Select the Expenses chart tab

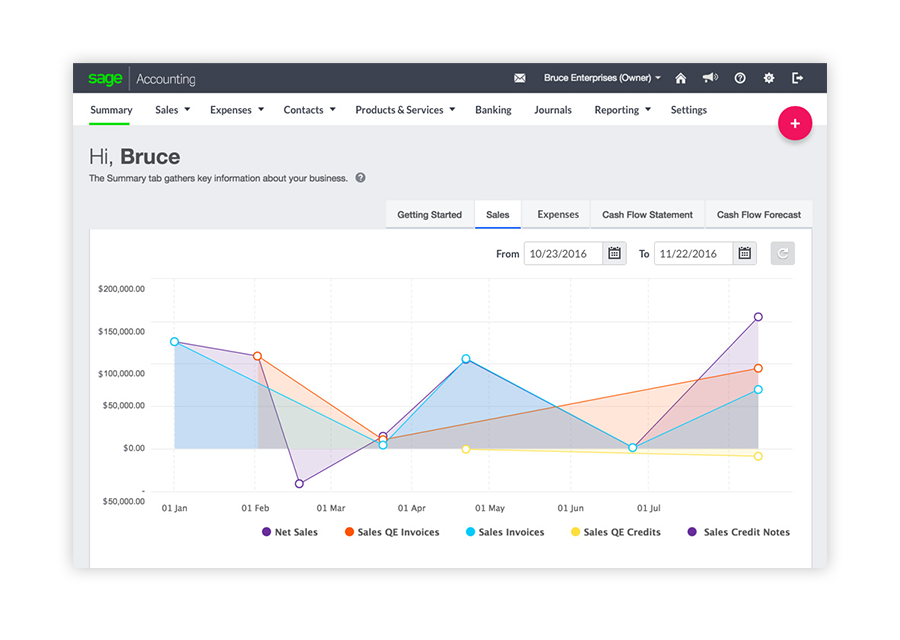(557, 215)
